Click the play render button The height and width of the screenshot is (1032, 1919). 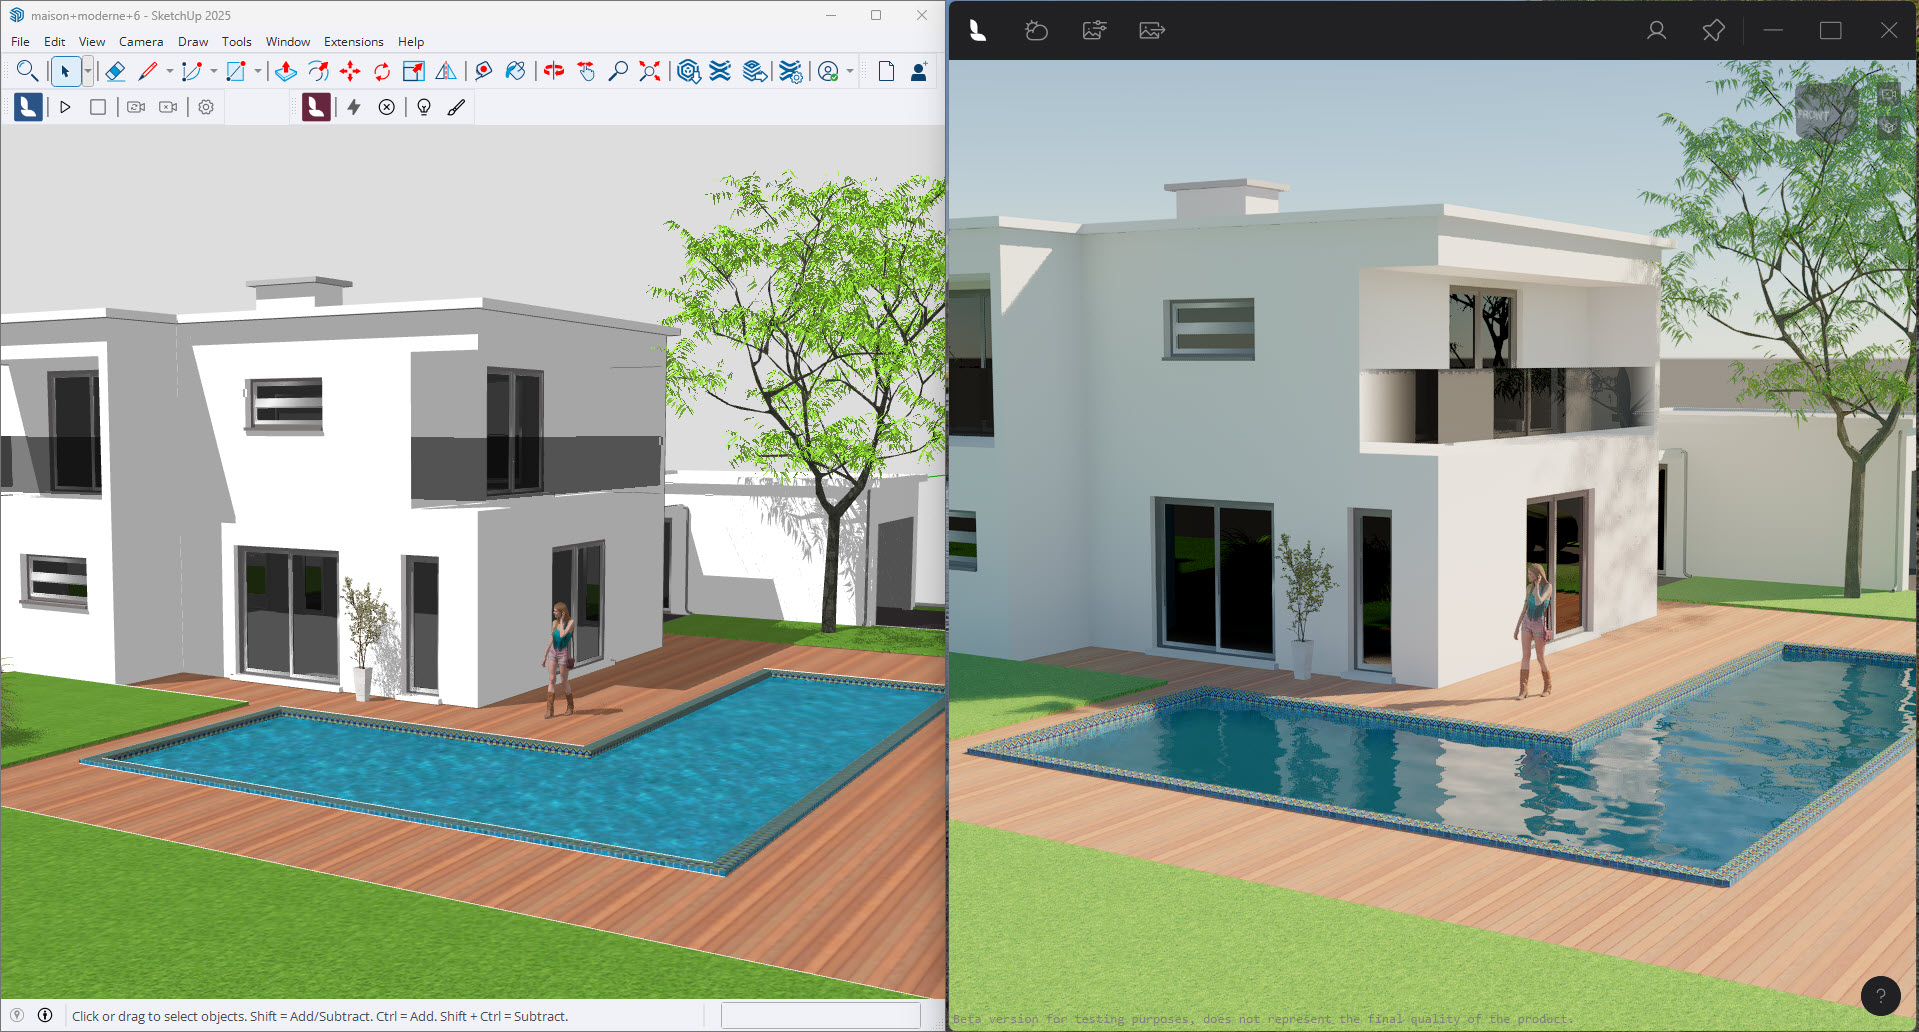(66, 107)
